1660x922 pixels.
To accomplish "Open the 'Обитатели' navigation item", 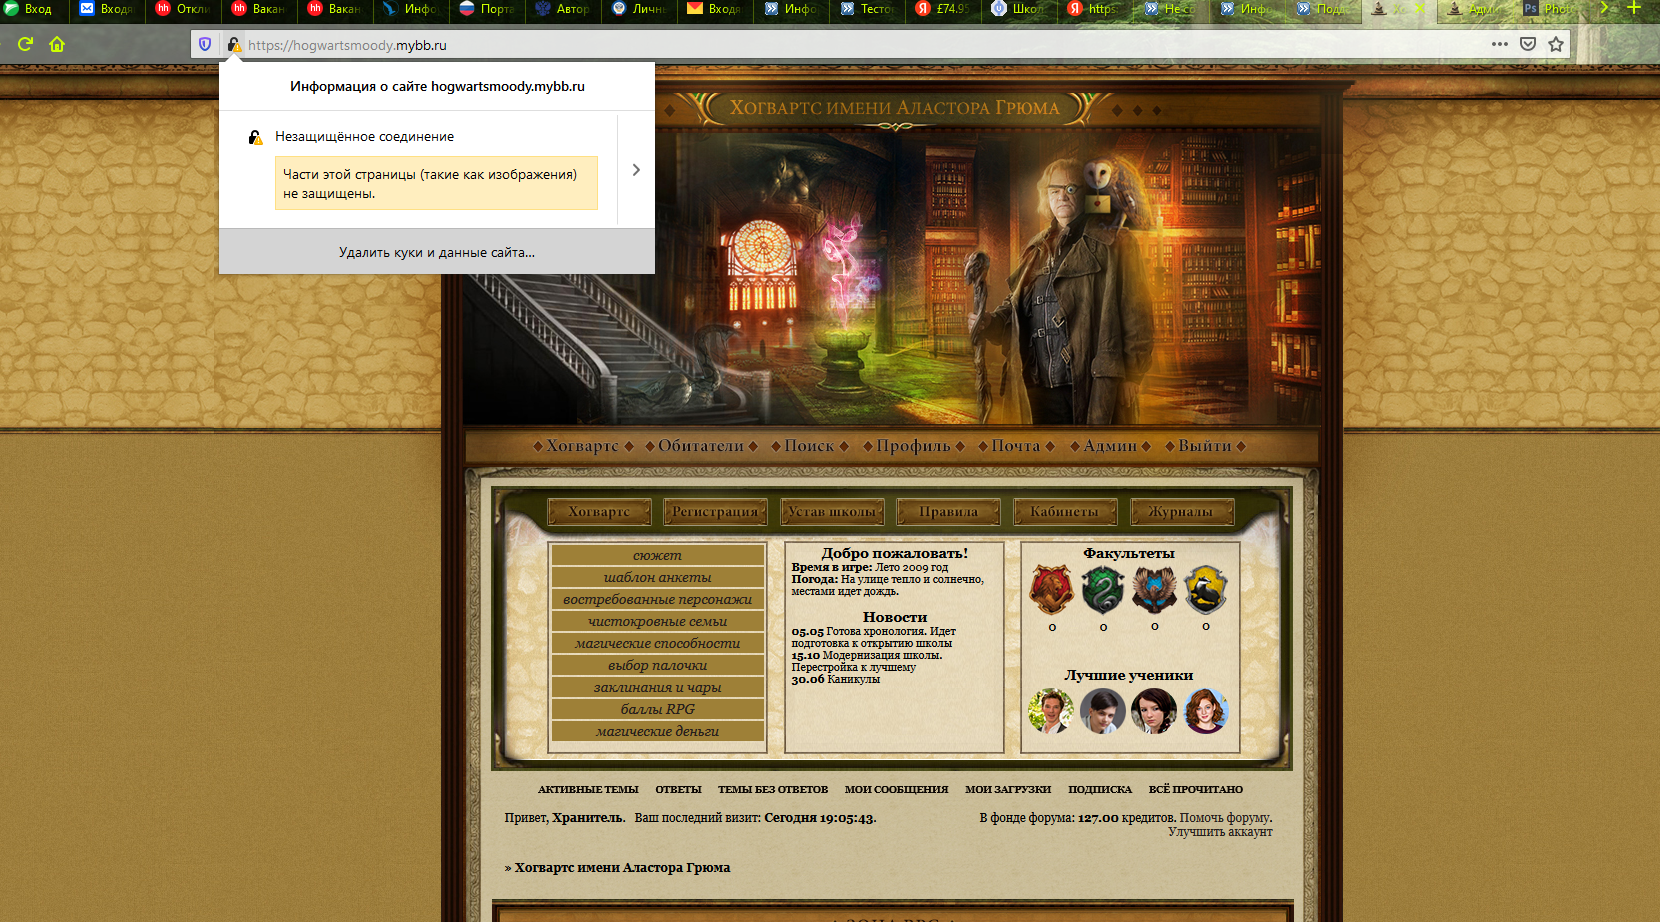I will click(x=701, y=446).
